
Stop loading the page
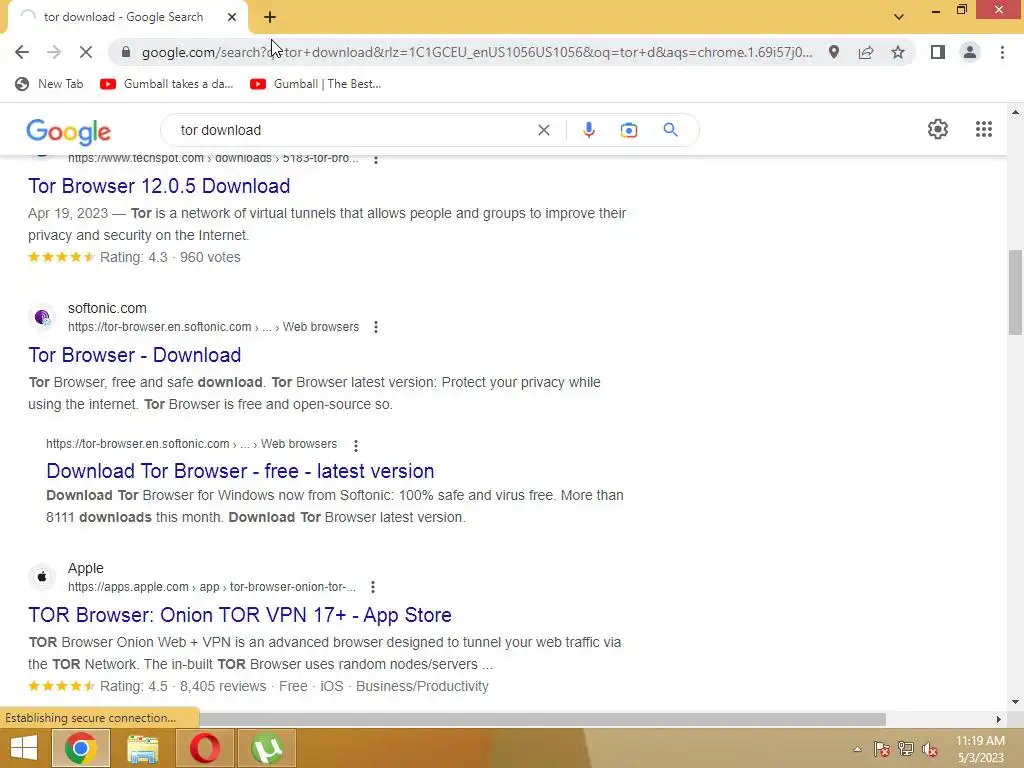coord(86,52)
